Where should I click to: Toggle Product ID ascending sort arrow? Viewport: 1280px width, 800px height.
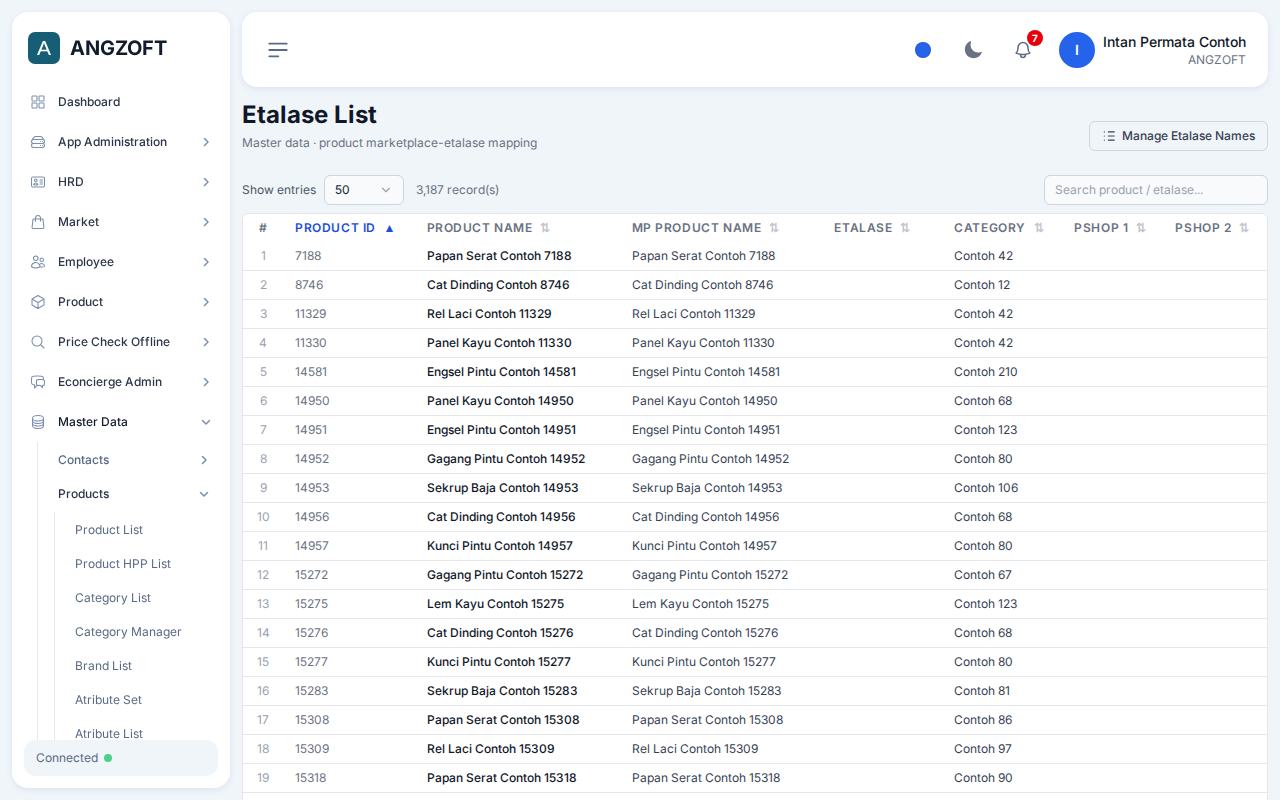point(390,228)
